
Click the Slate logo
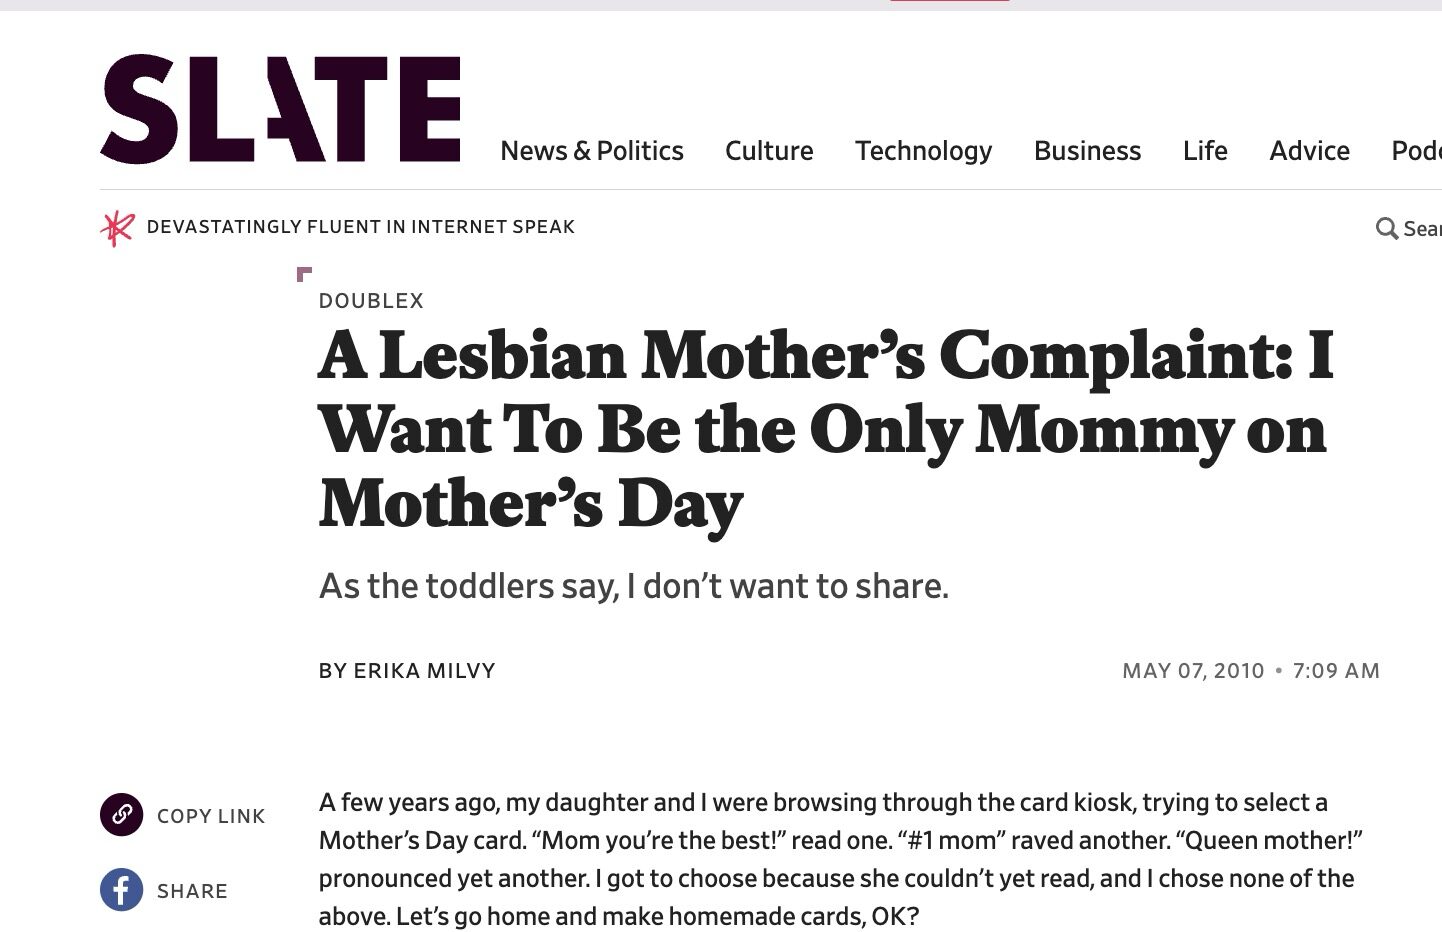pos(280,109)
